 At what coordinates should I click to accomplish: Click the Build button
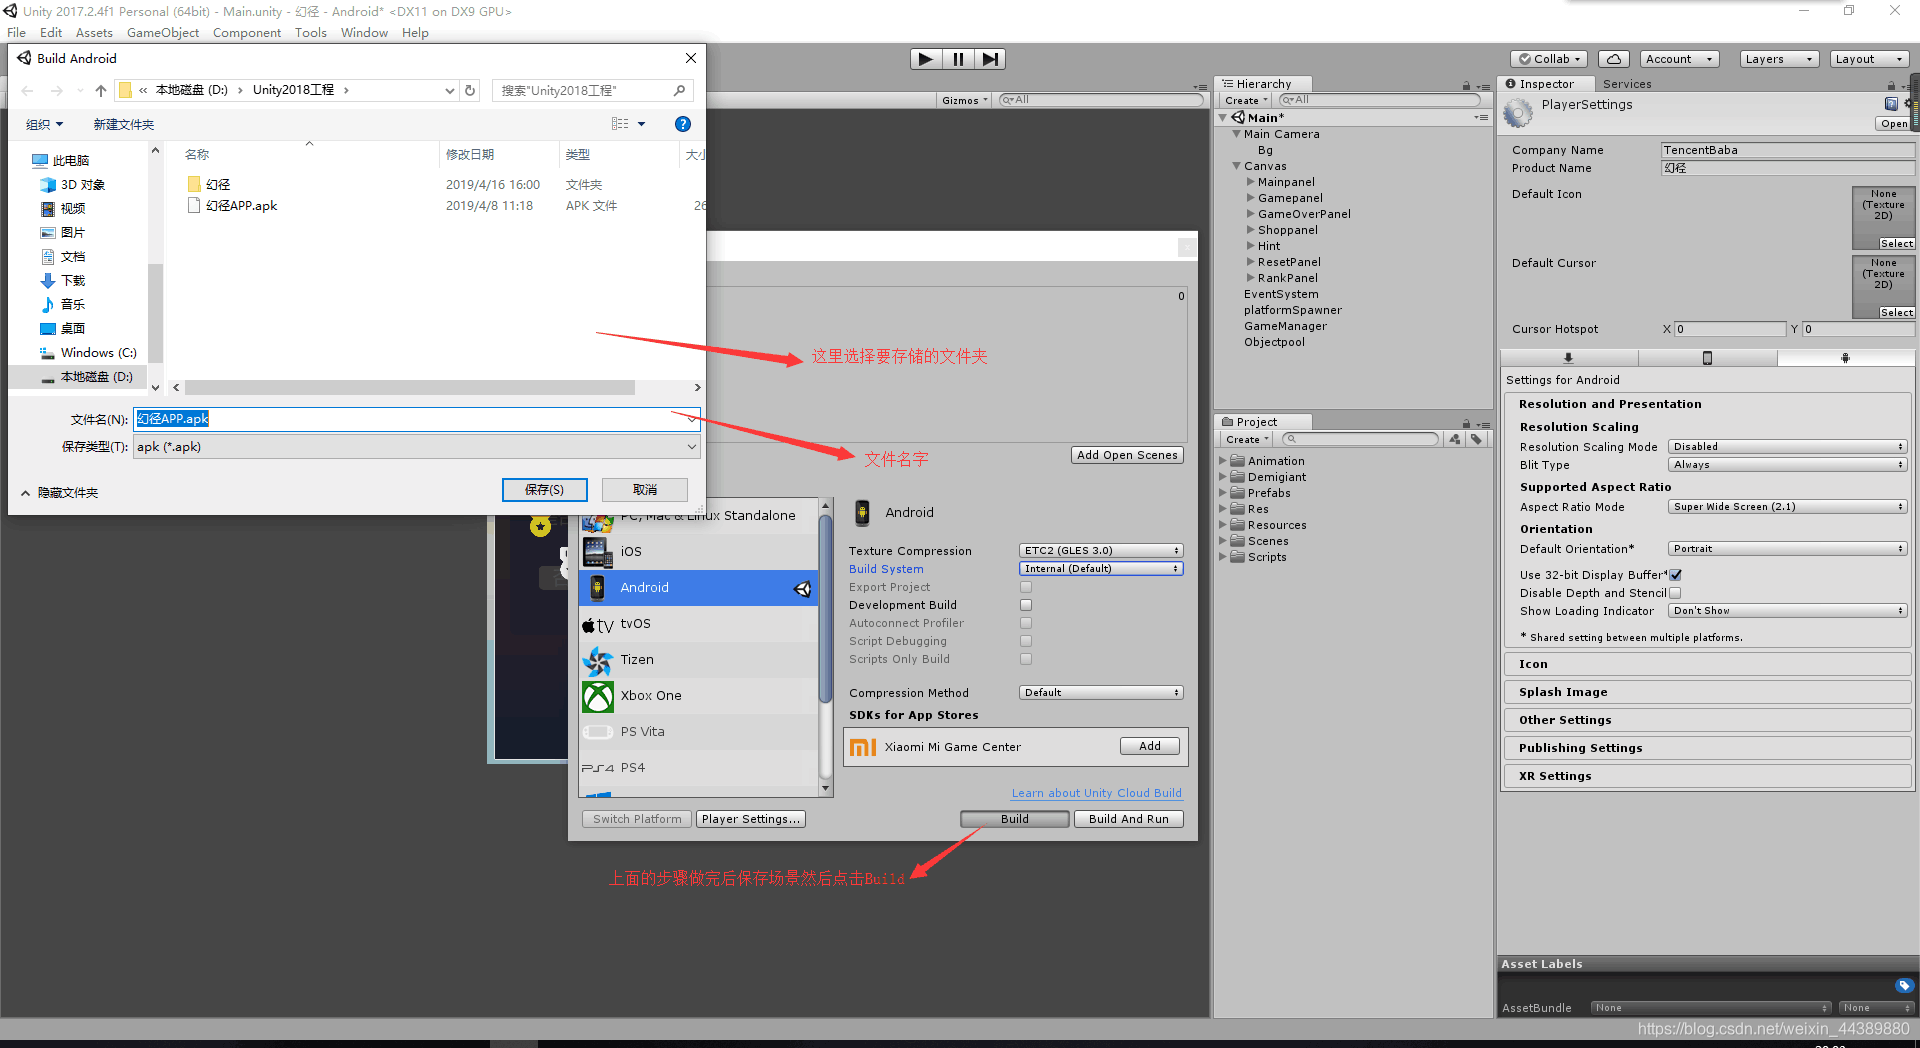pos(1015,819)
